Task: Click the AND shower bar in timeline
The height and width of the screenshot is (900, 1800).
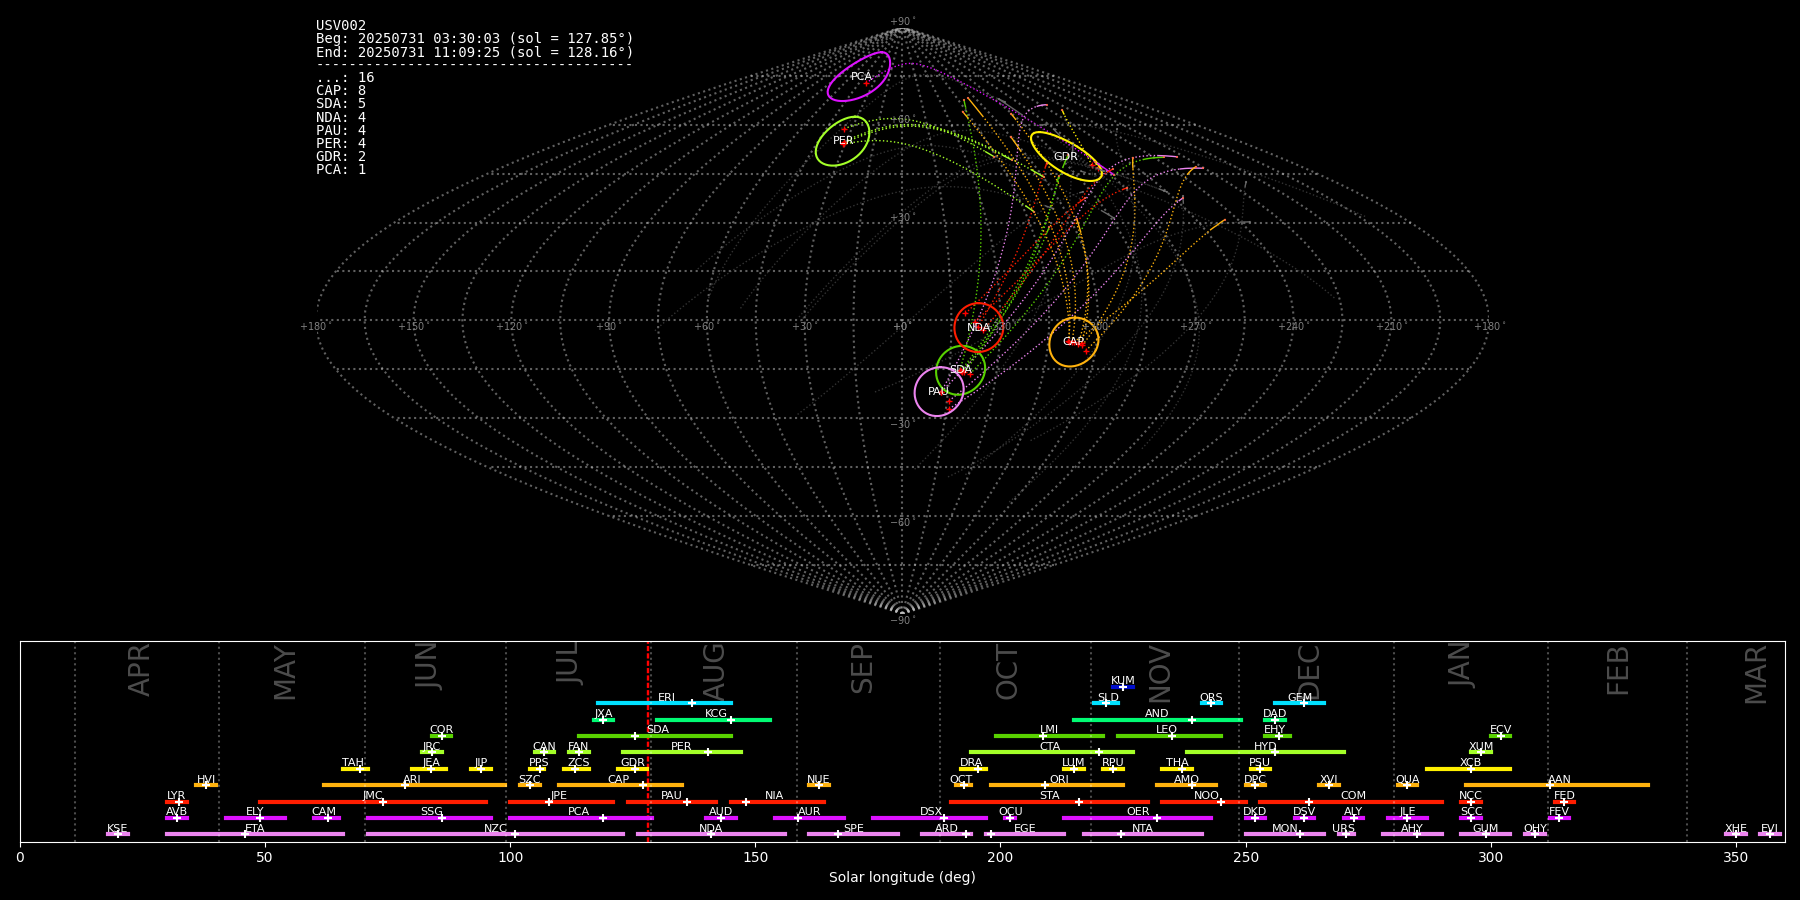Action: 1157,719
